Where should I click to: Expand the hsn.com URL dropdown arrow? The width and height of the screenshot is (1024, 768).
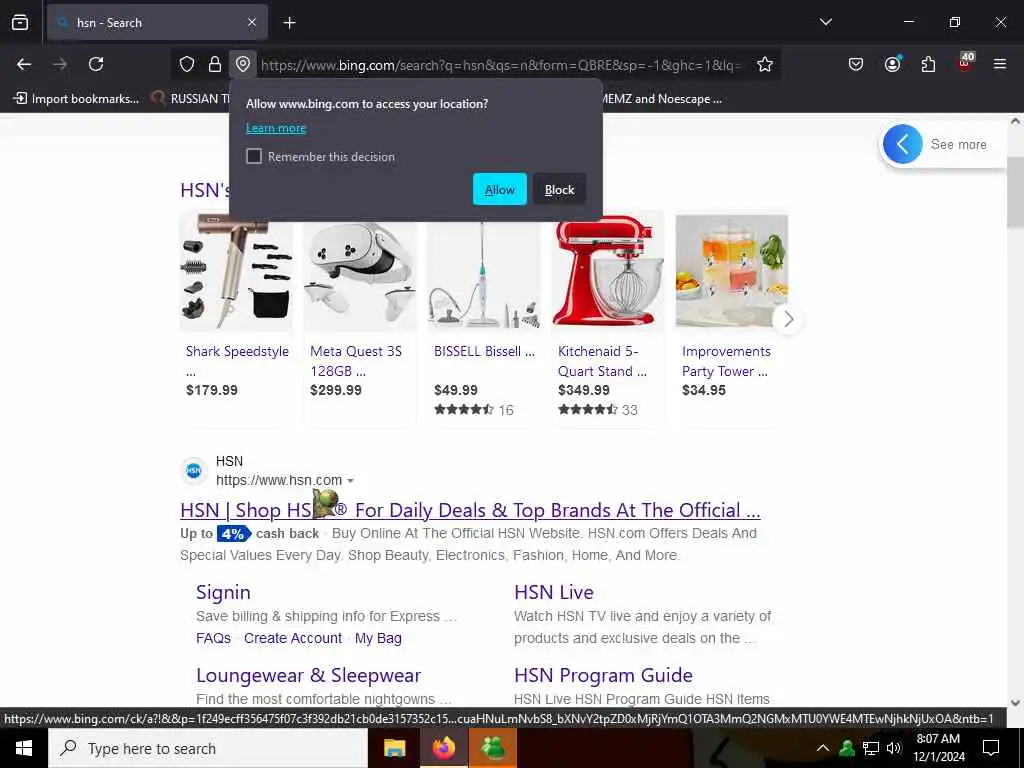pos(351,481)
